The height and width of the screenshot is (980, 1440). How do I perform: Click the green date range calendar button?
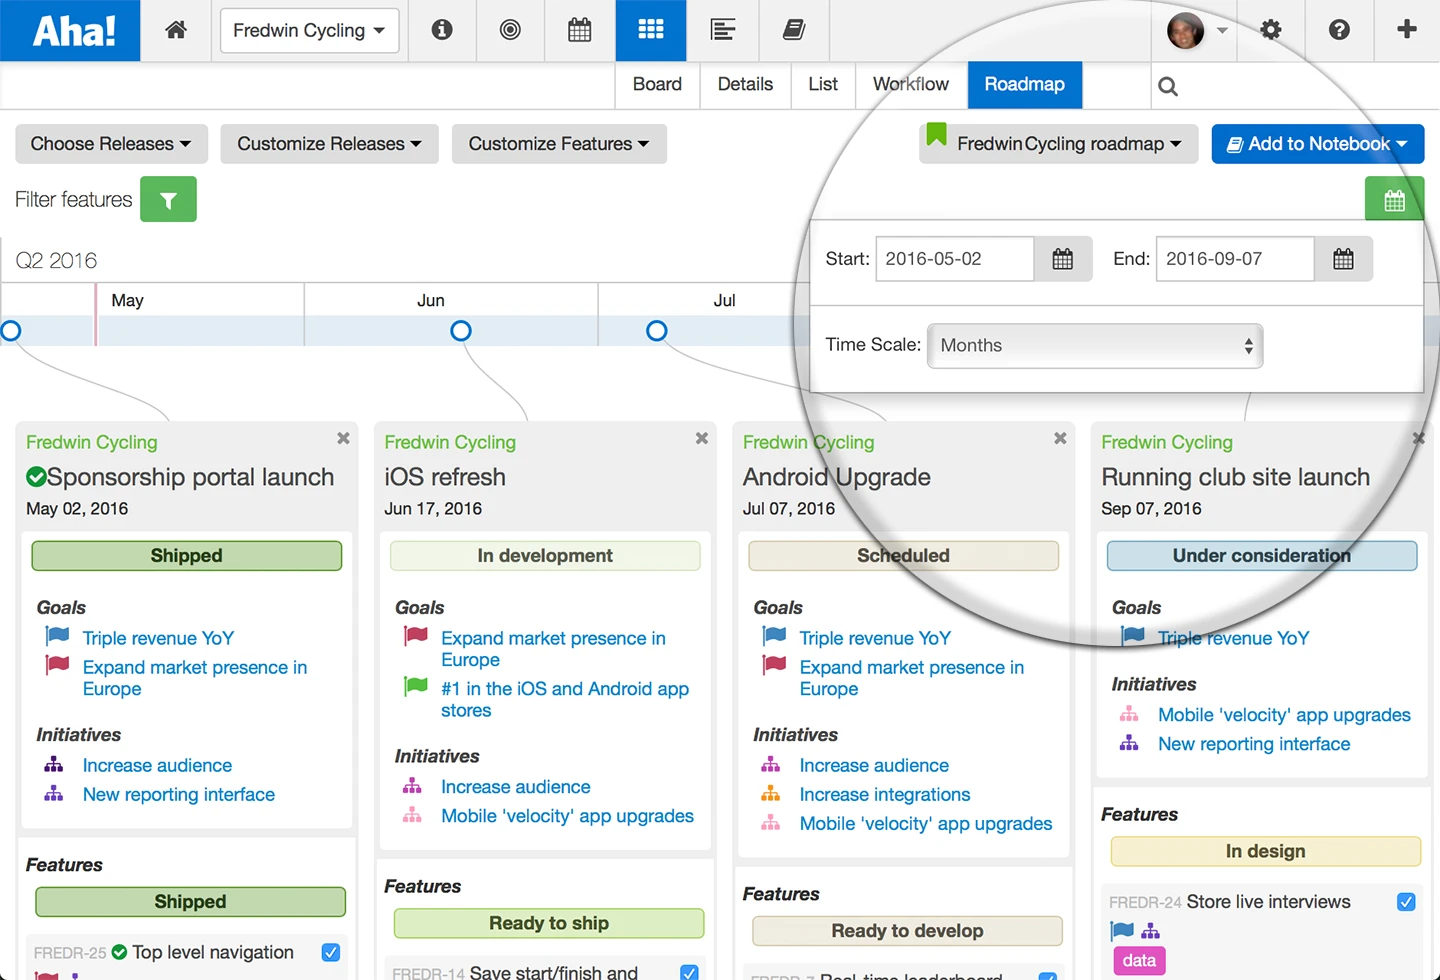point(1394,200)
